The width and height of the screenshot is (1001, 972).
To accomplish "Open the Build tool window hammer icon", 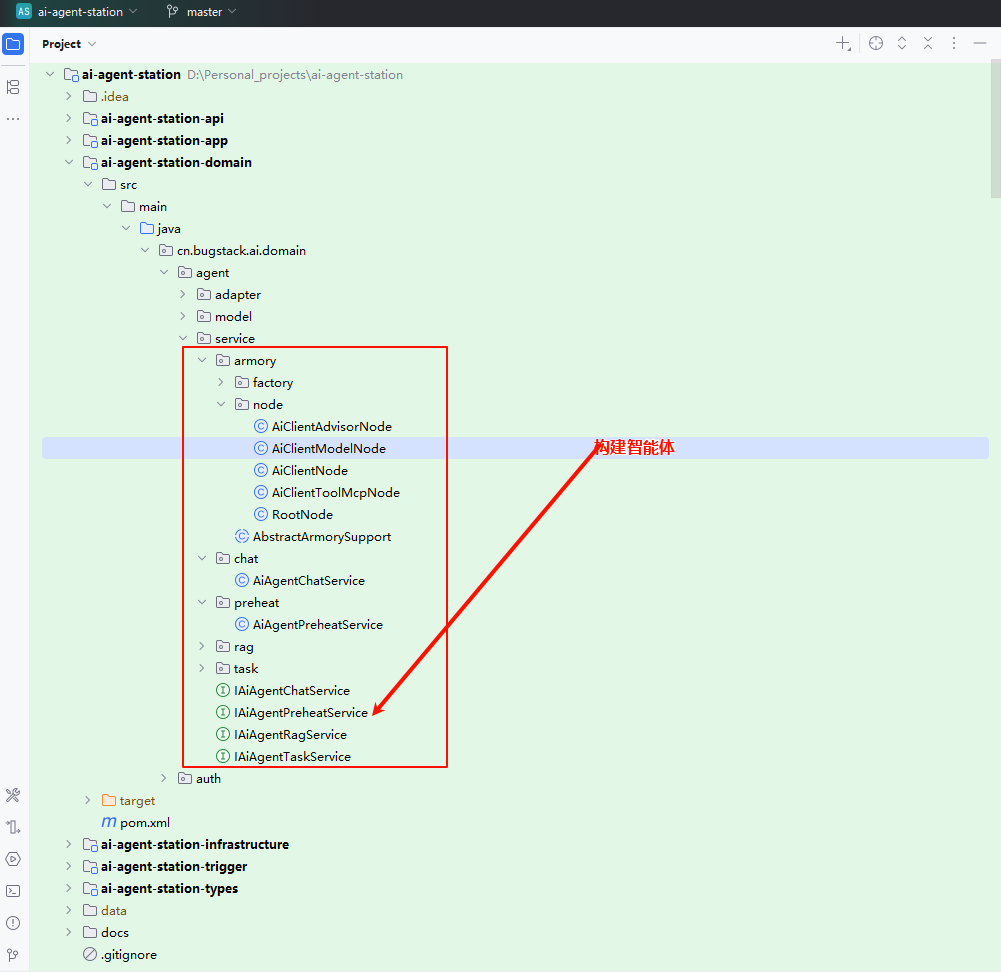I will [x=13, y=795].
